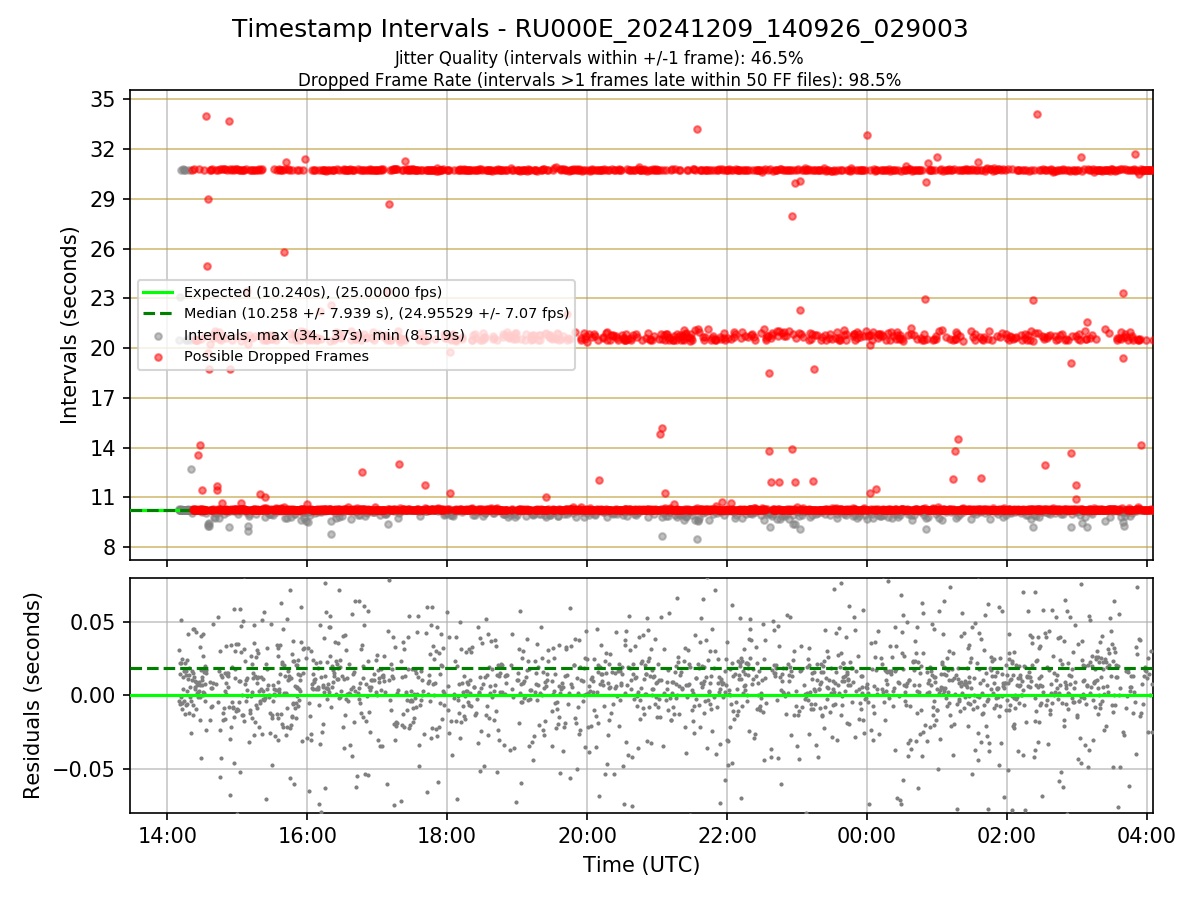Click the Dropped Frame Rate subtitle line
Image resolution: width=1200 pixels, height=900 pixels.
(600, 80)
